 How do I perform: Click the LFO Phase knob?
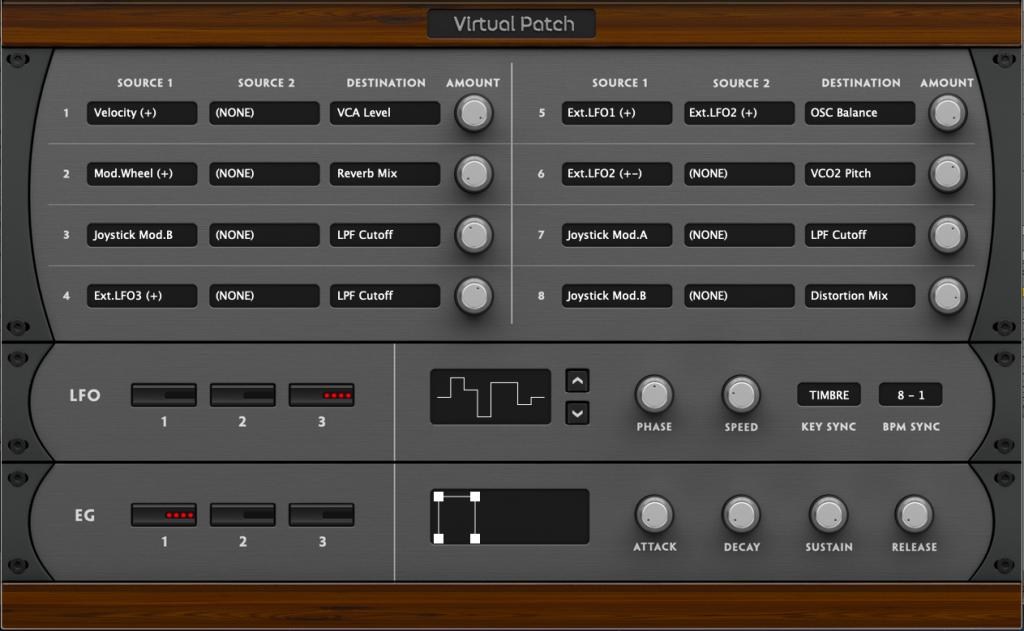coord(654,395)
